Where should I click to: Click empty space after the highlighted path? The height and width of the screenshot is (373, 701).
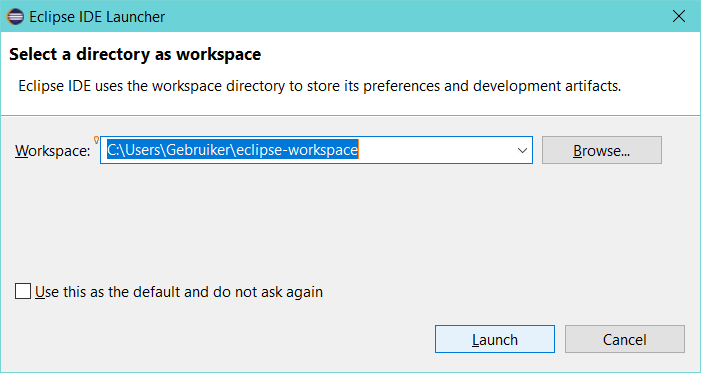(434, 150)
